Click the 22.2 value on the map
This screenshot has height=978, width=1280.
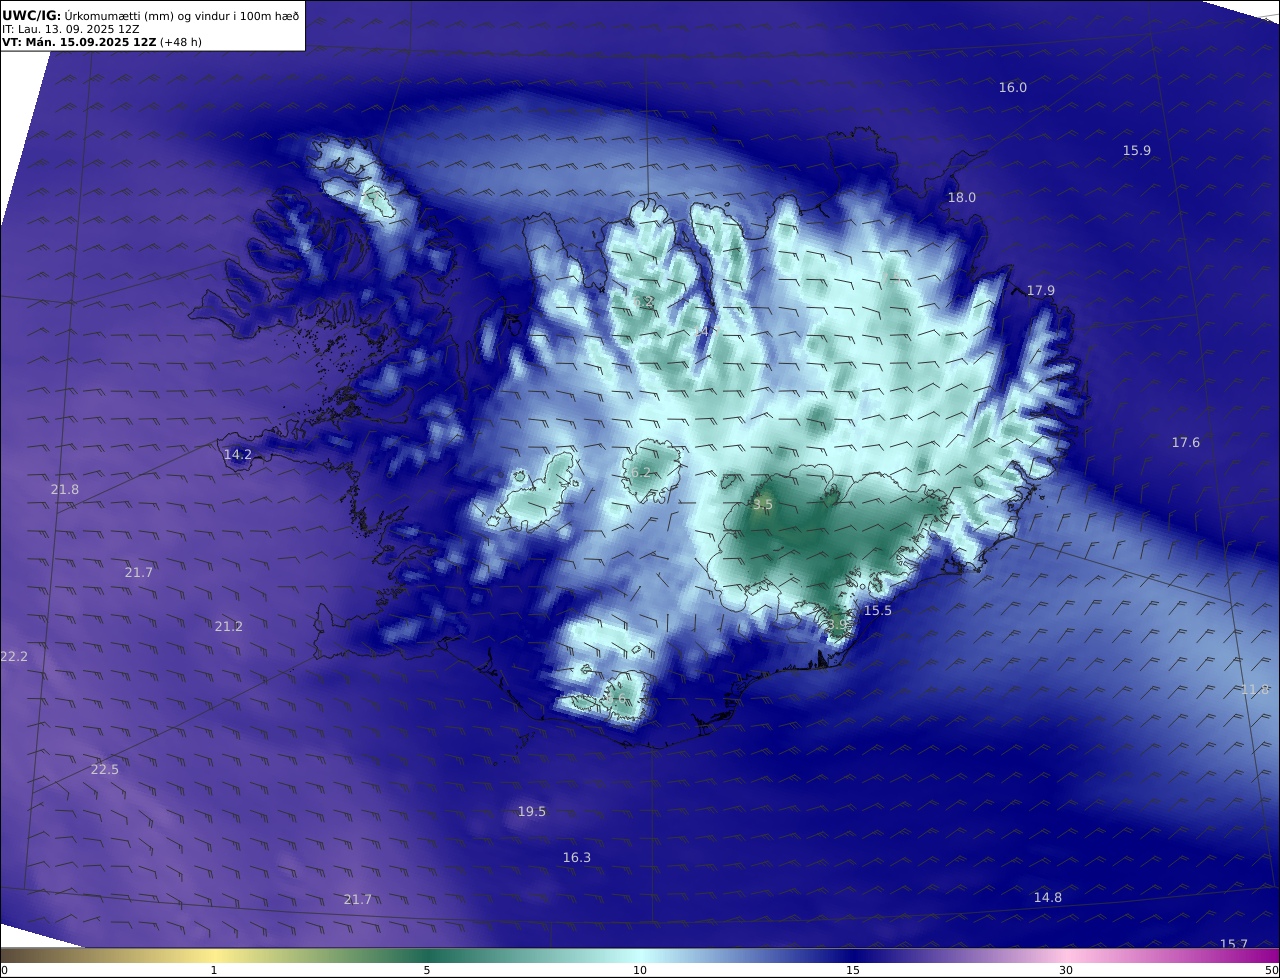tap(14, 657)
